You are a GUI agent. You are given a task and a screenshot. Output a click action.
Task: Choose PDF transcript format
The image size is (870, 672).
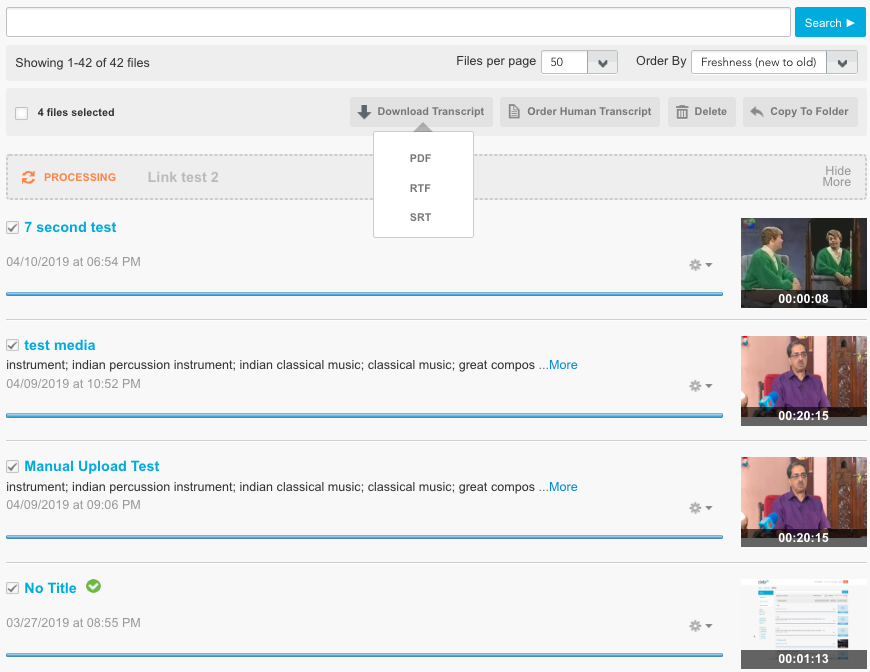click(421, 158)
